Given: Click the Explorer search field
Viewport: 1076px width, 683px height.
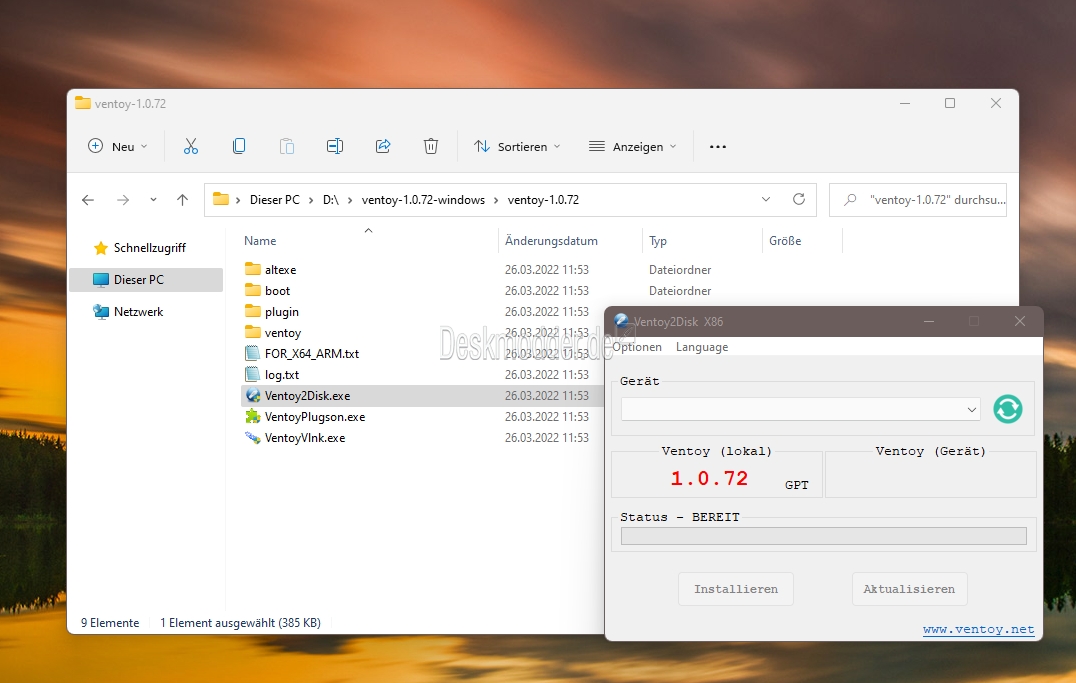Looking at the screenshot, I should (917, 200).
